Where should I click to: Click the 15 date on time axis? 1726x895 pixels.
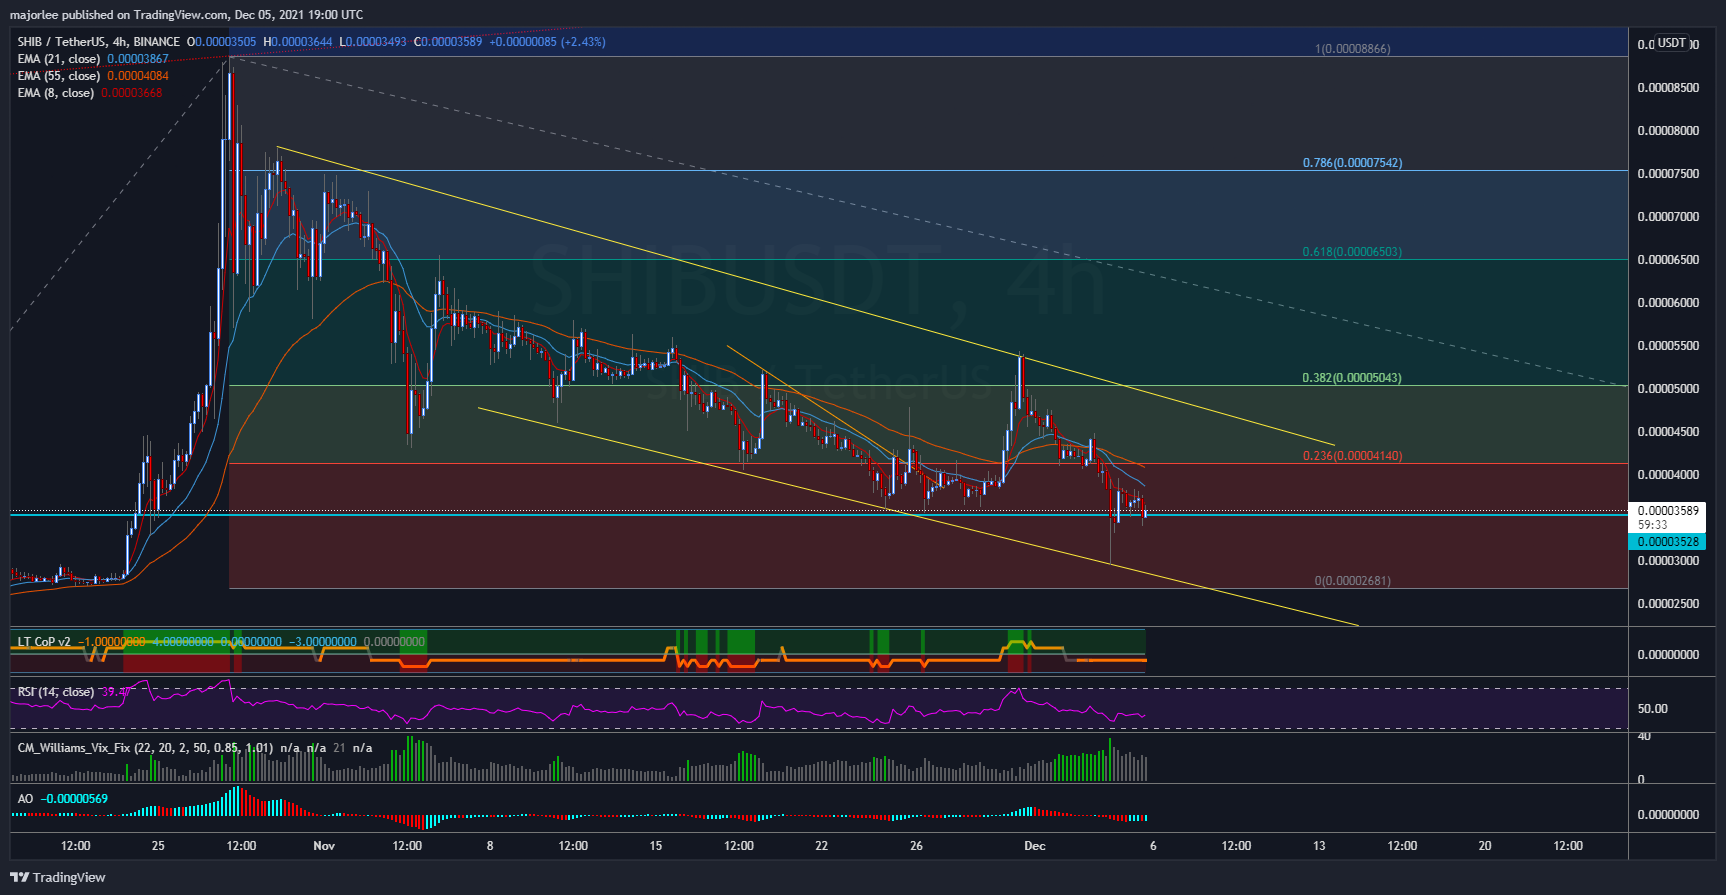[656, 846]
